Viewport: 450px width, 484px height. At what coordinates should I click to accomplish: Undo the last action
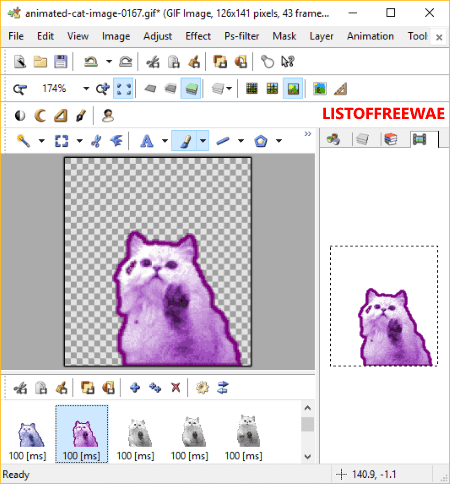point(91,62)
